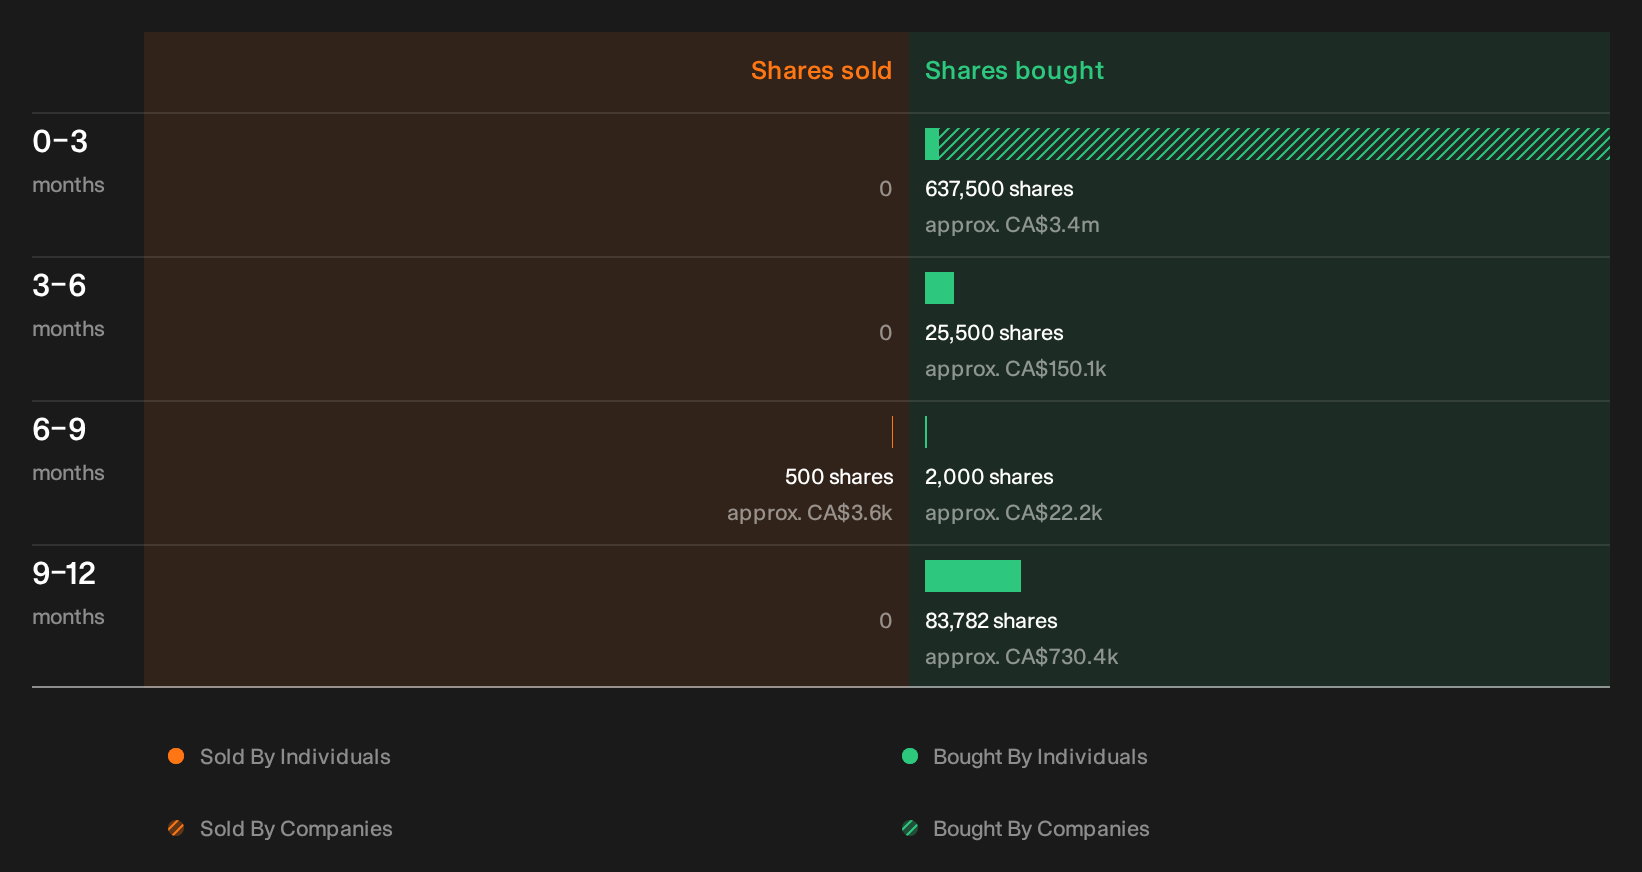This screenshot has height=872, width=1642.
Task: Click the green bought bar for 9-12 months
Action: 973,576
